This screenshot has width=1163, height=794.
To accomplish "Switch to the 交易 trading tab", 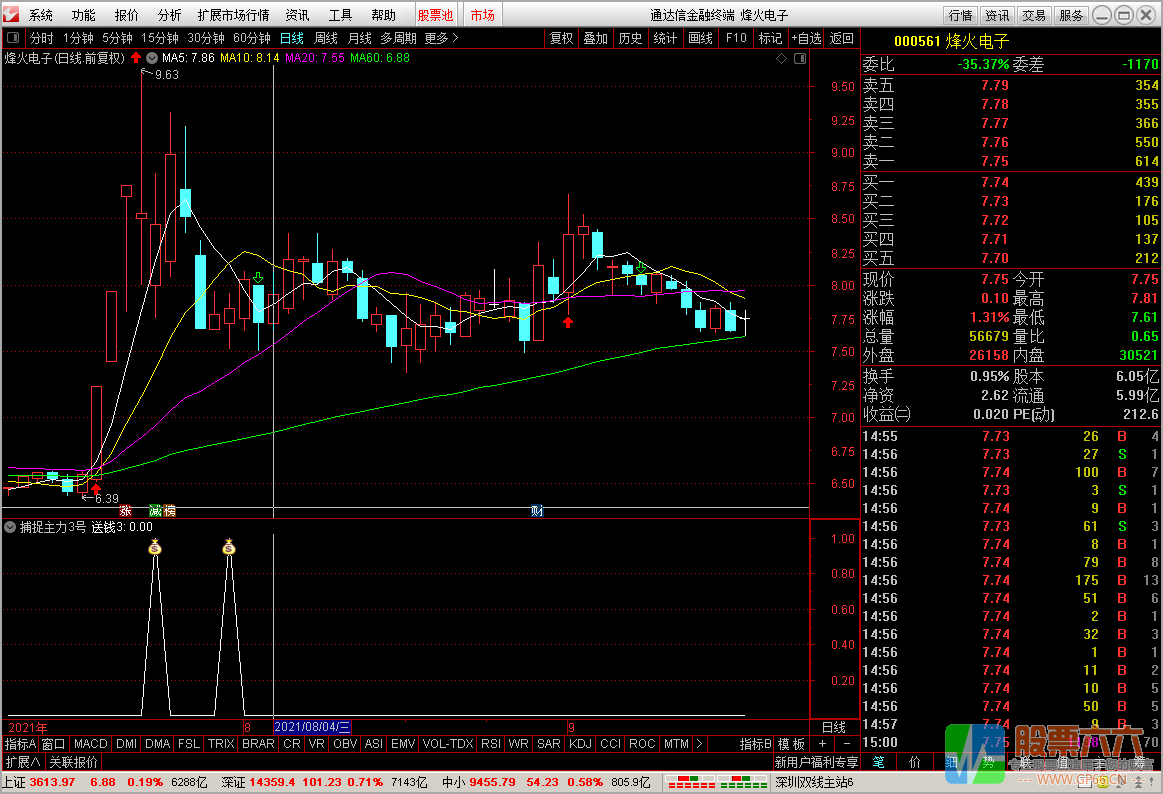I will 1033,15.
